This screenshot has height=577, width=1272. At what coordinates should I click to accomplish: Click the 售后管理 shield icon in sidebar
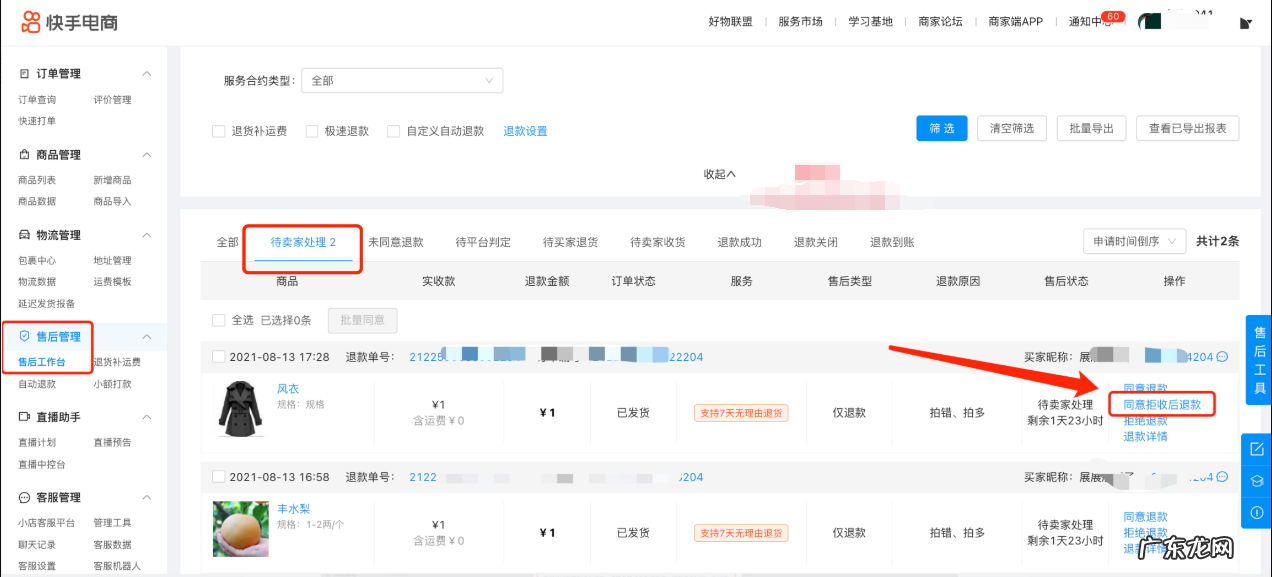pyautogui.click(x=25, y=335)
